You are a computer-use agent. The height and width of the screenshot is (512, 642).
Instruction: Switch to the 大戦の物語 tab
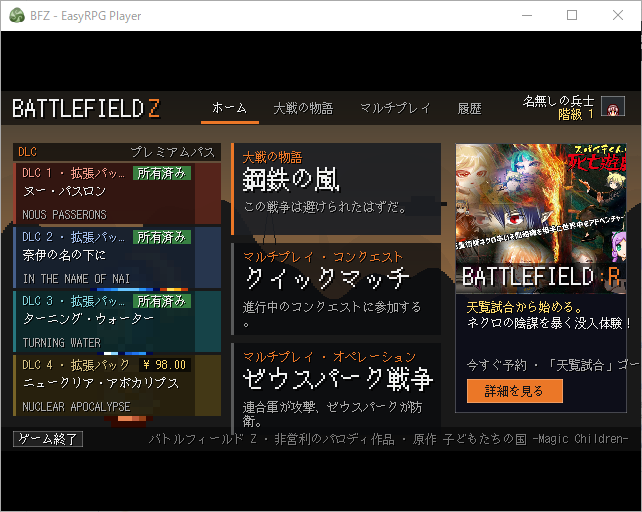pos(303,109)
